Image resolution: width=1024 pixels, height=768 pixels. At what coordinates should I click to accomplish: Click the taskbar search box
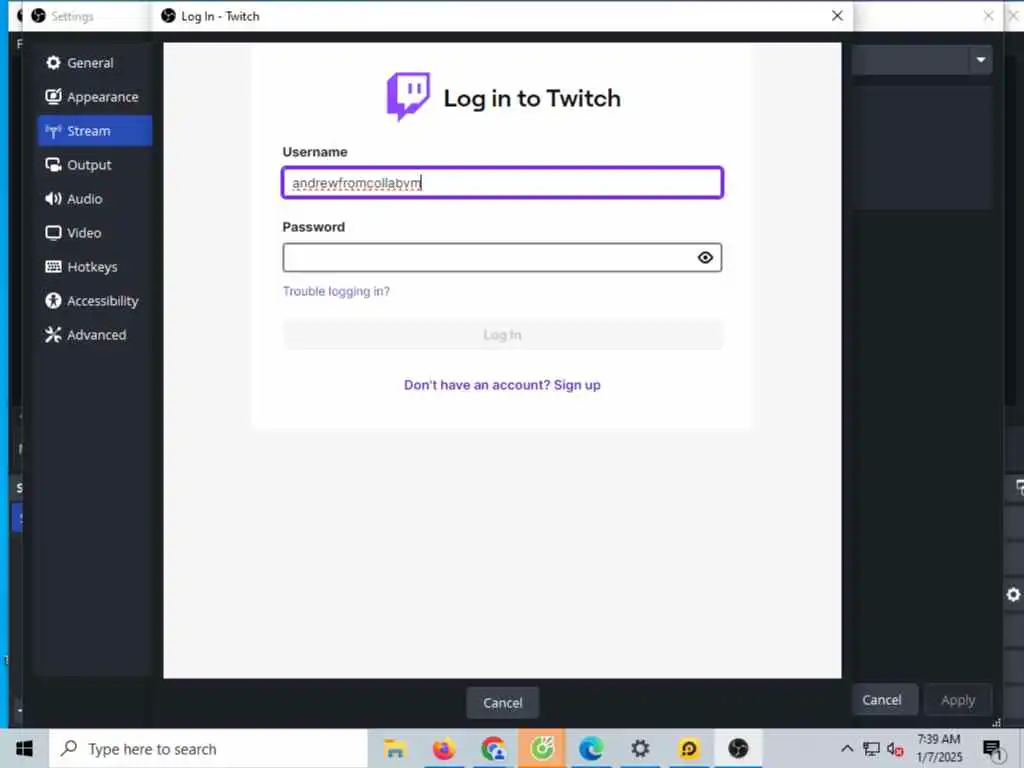pos(208,748)
